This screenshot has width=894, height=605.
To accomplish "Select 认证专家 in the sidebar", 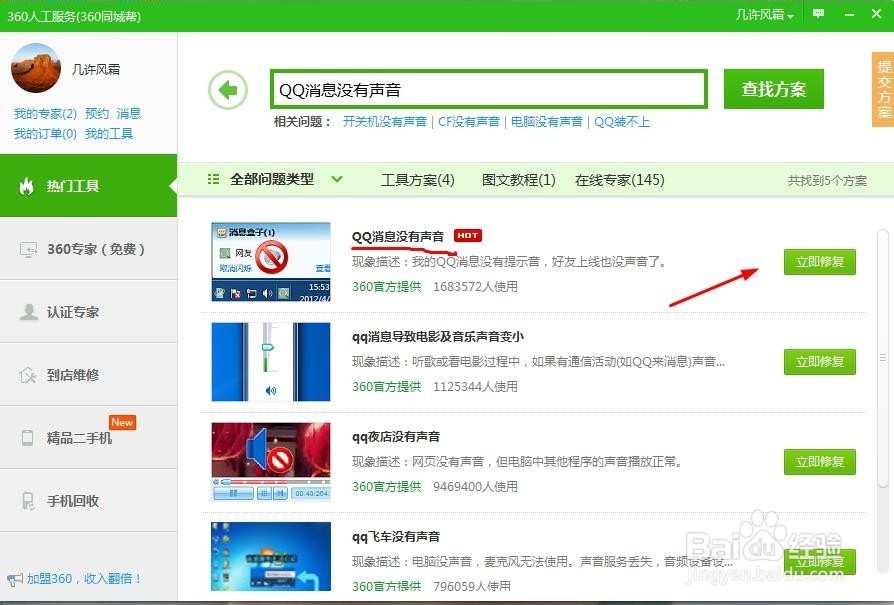I will (x=88, y=312).
